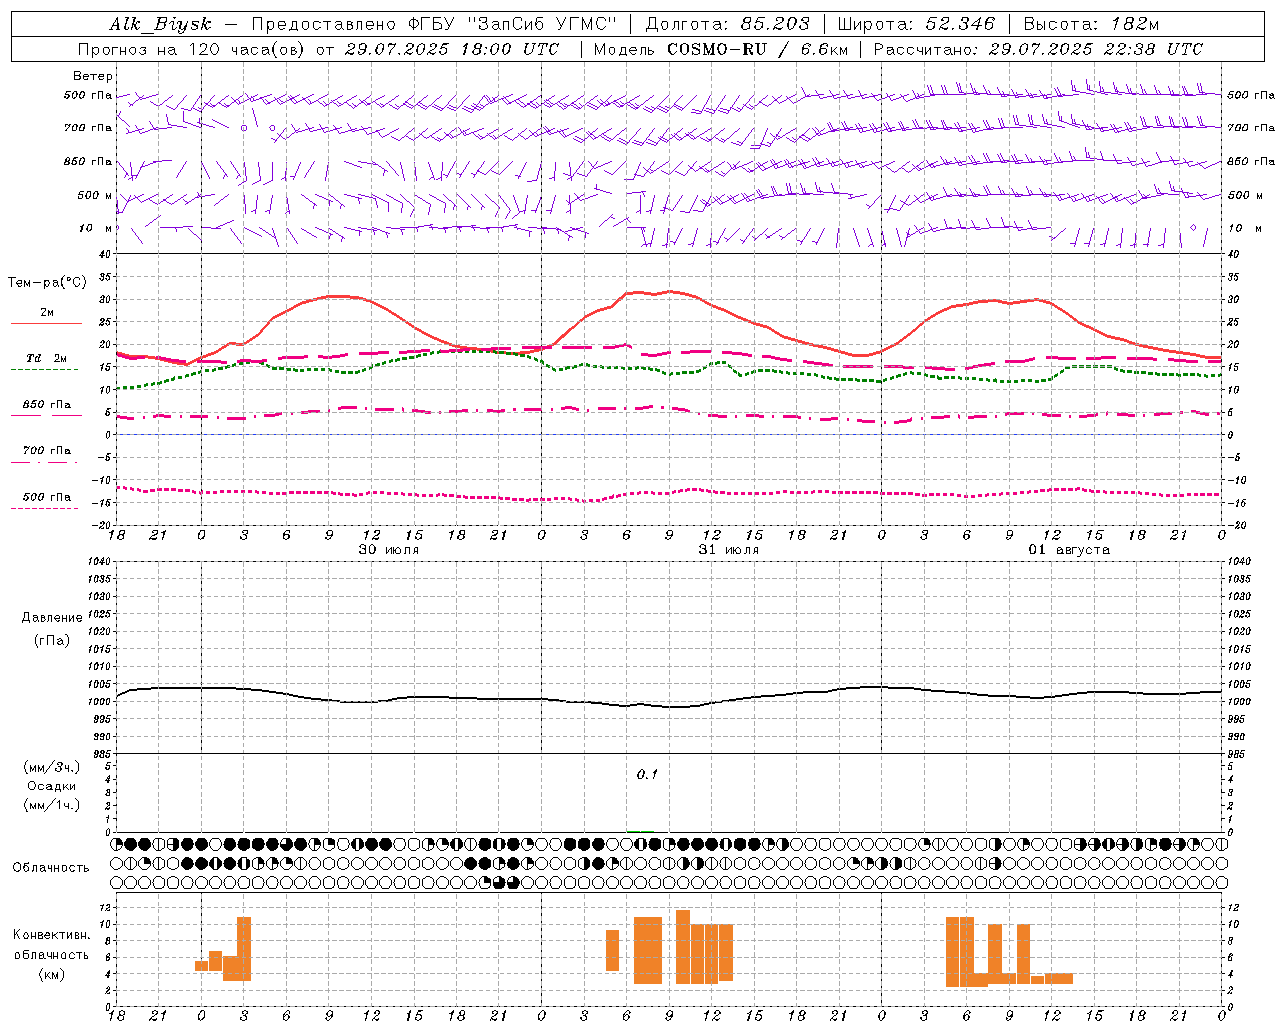Click the '0.1' precipitation amount value
Viewport: 1280px width, 1024px height.
(647, 774)
